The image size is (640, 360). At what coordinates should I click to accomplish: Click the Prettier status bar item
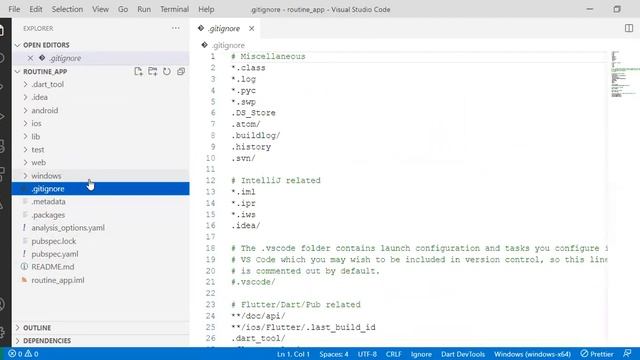[x=597, y=354]
